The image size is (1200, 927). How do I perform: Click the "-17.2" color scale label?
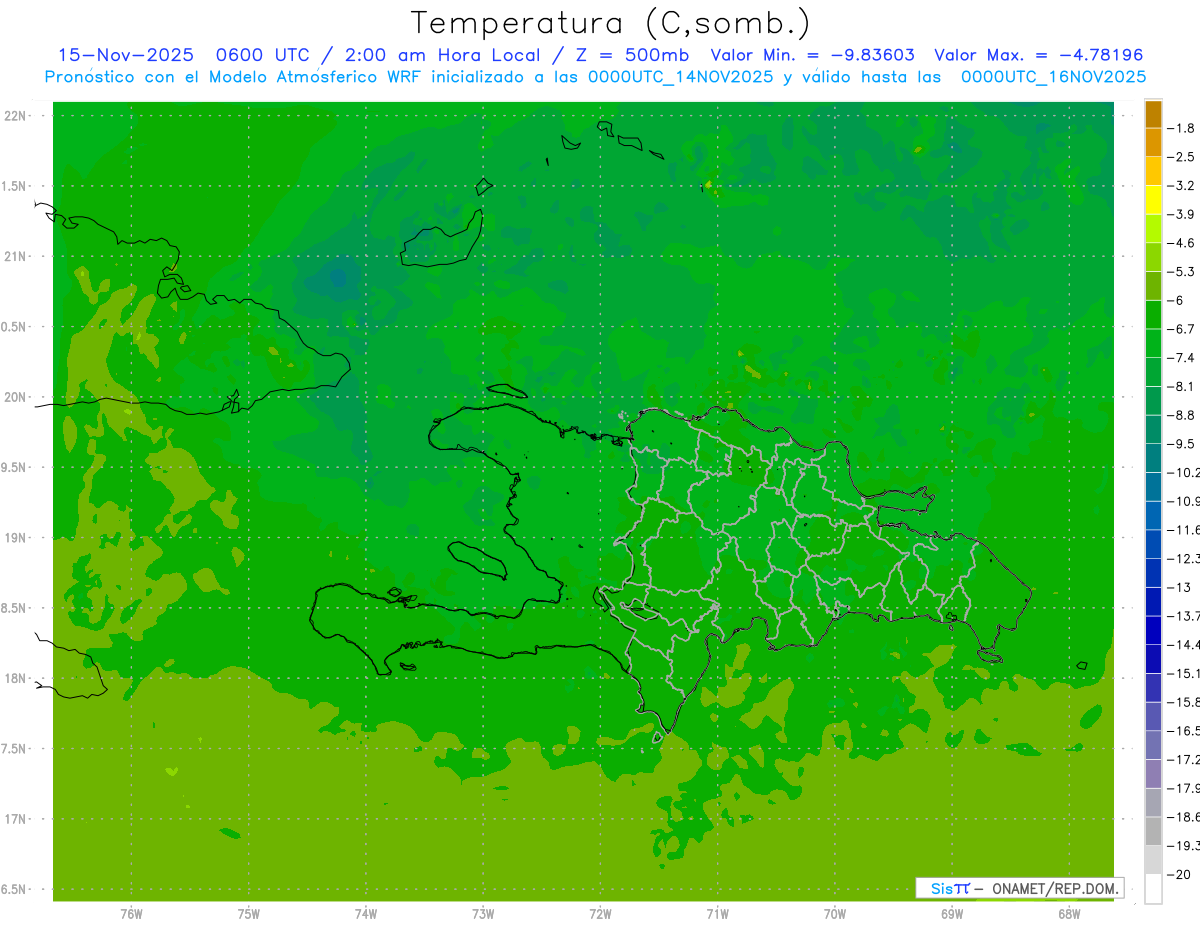(x=1184, y=760)
